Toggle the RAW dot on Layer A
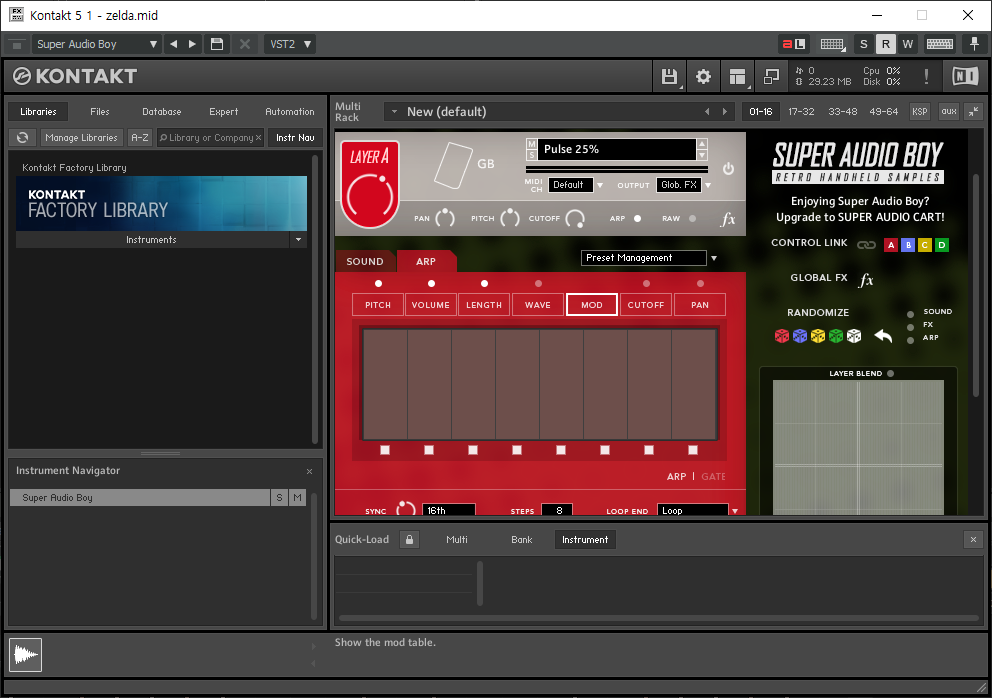 point(692,219)
